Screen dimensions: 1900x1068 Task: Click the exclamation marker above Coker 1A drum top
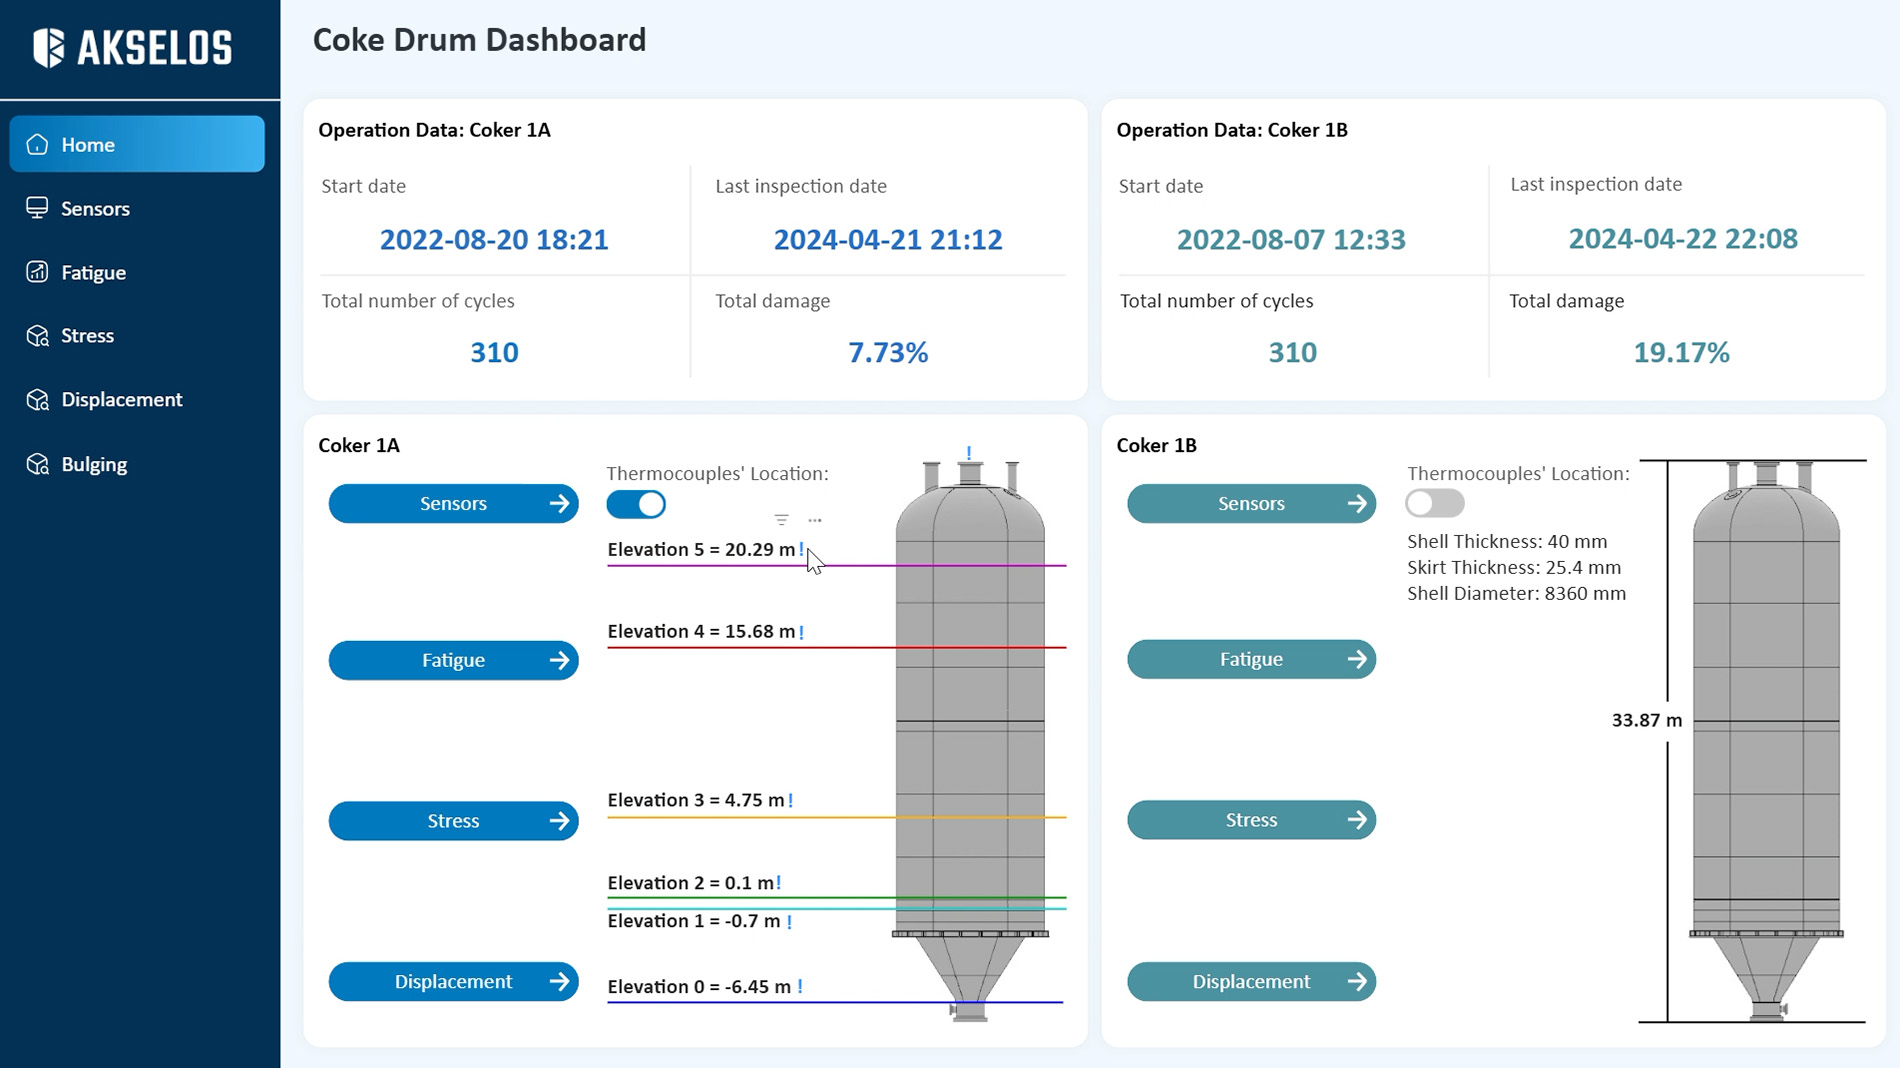tap(967, 451)
